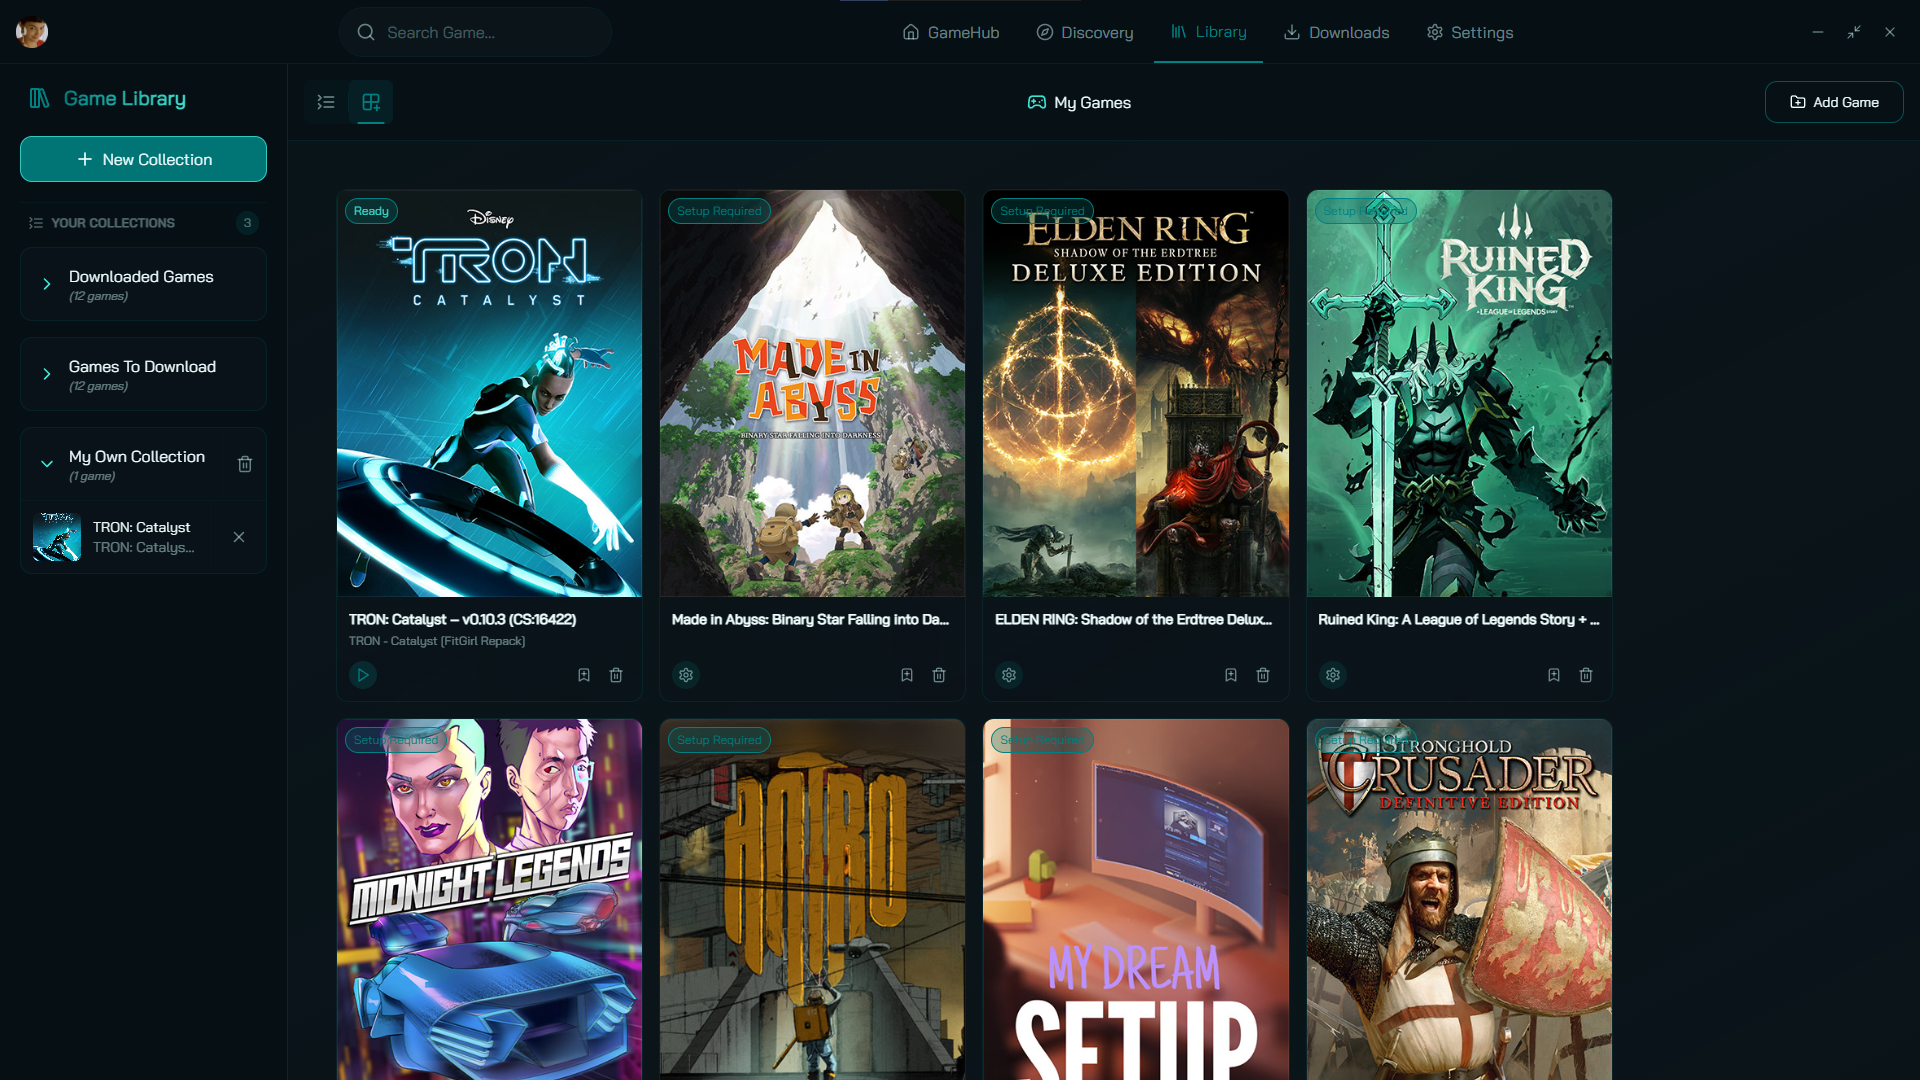Open the My Dream Setup cover art
The width and height of the screenshot is (1920, 1080).
(1136, 899)
